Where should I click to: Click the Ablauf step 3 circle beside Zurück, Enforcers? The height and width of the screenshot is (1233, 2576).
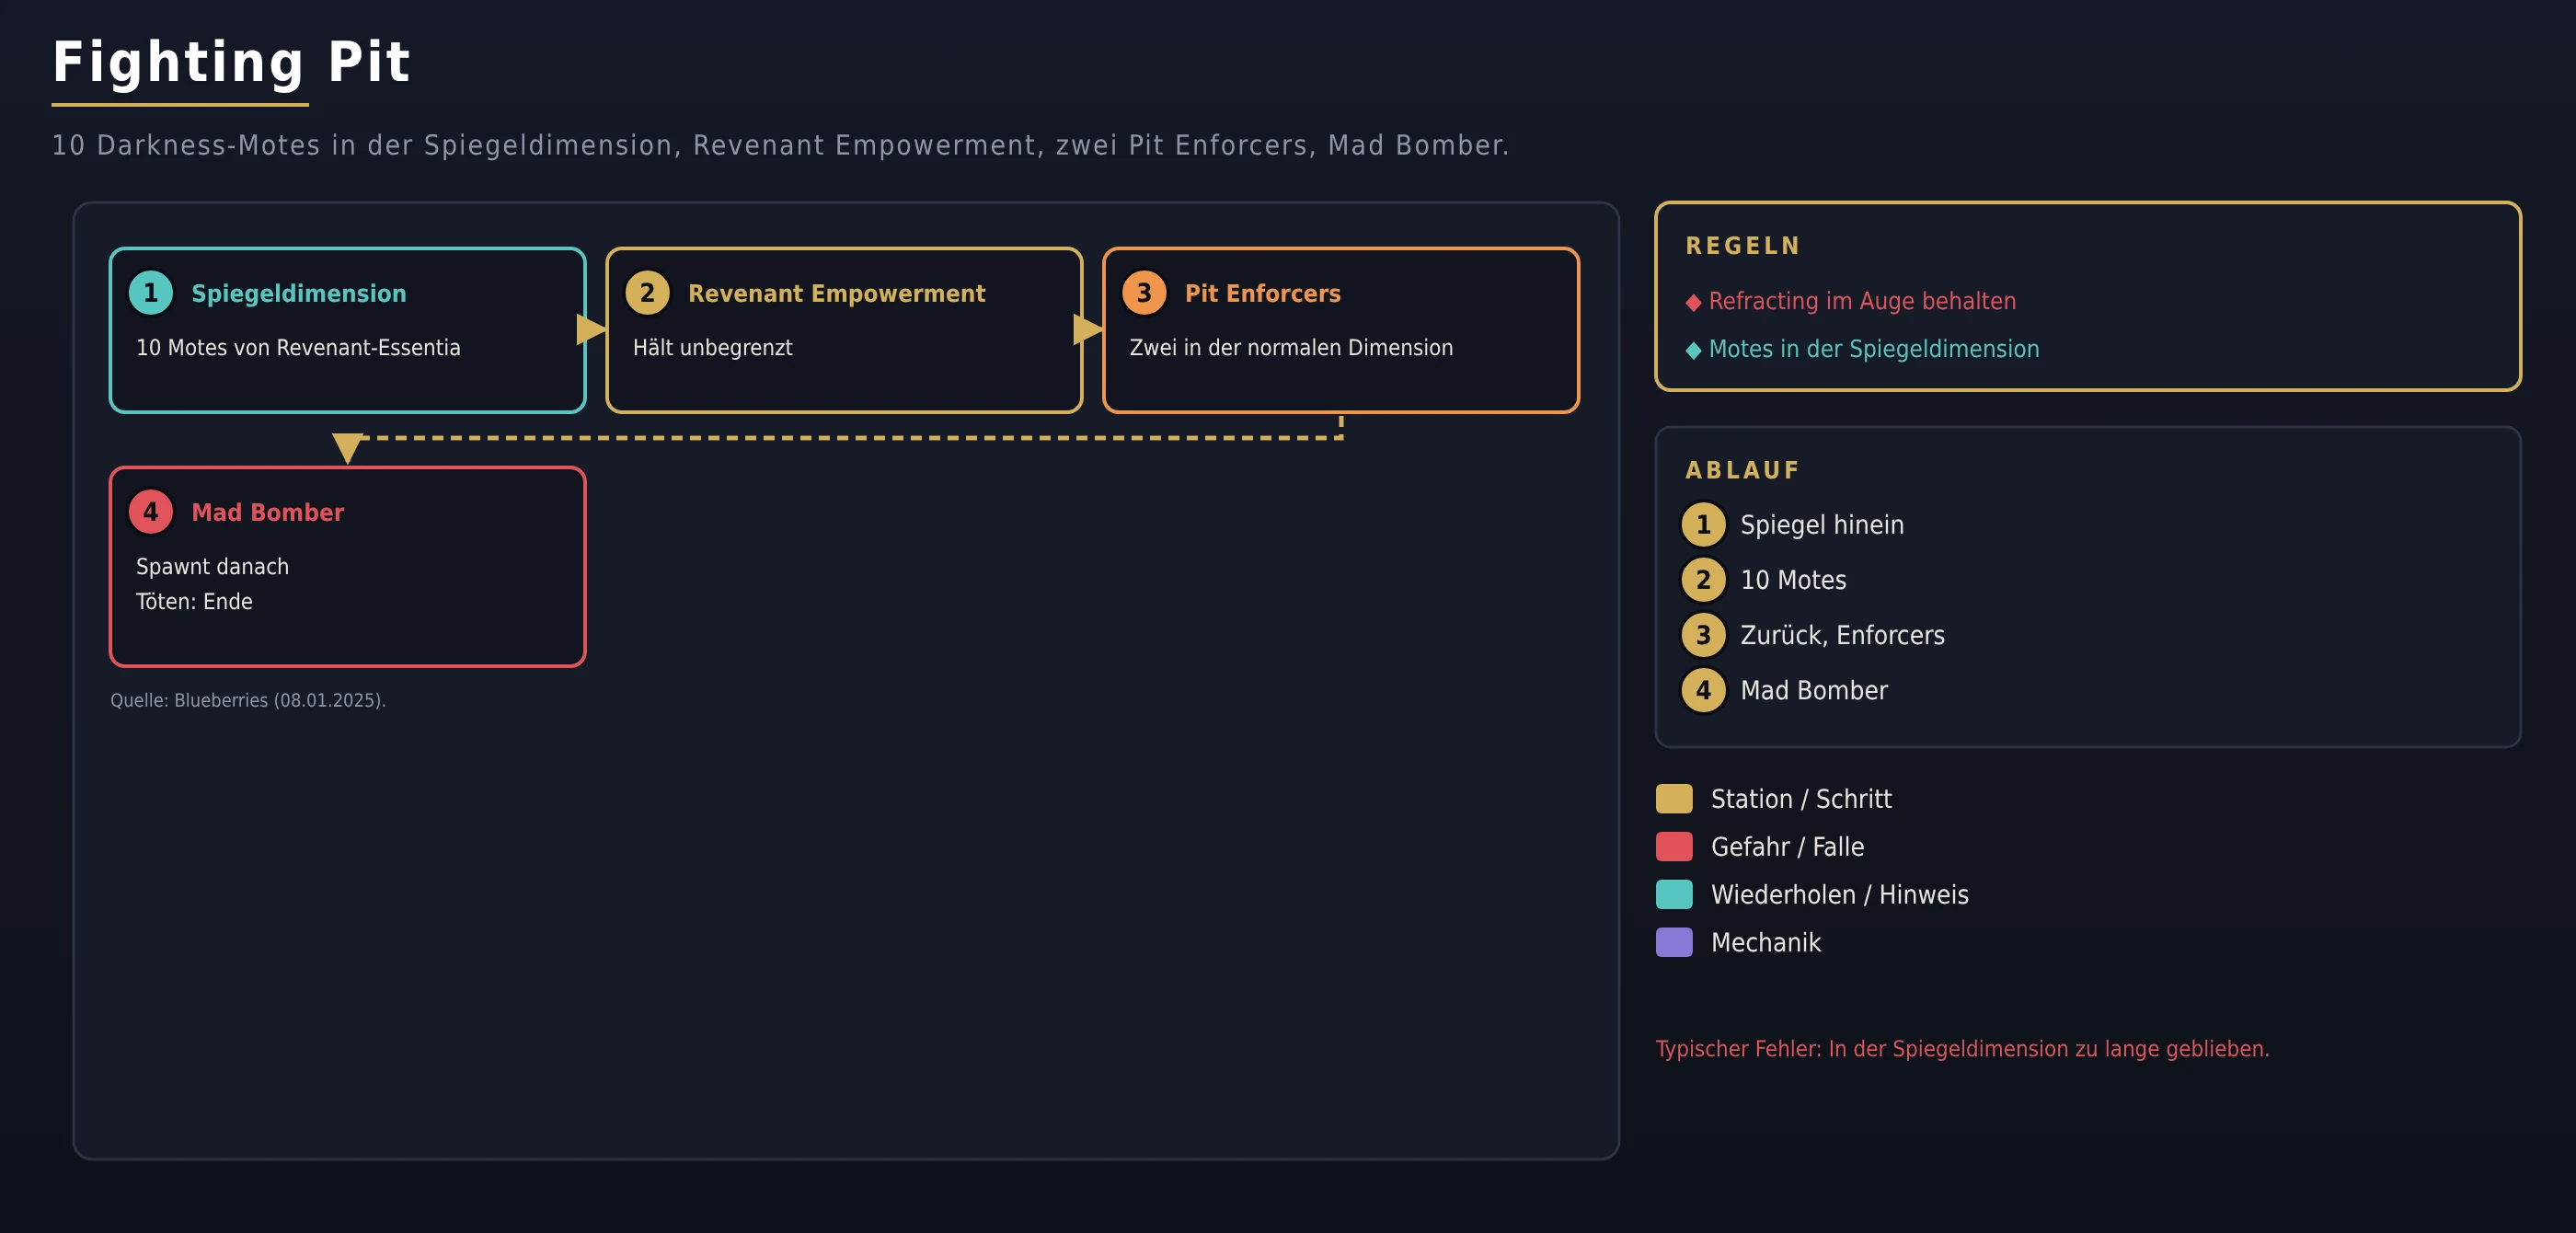click(1703, 635)
